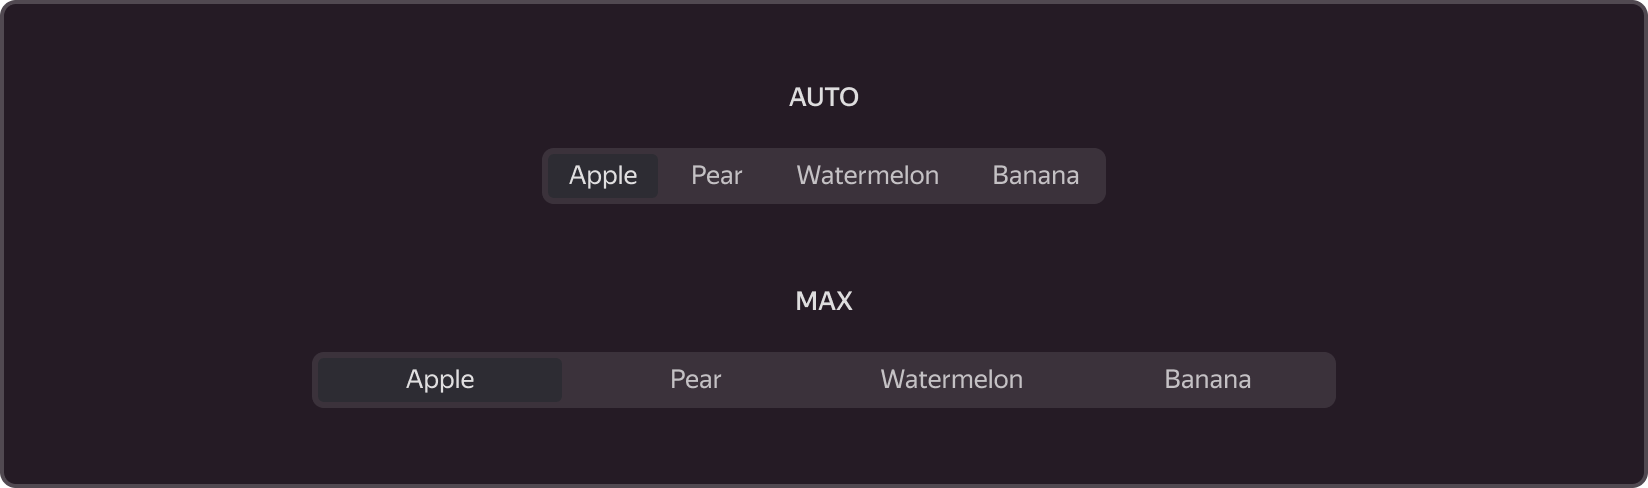Click the AUTO heading label
The width and height of the screenshot is (1648, 488).
[824, 97]
